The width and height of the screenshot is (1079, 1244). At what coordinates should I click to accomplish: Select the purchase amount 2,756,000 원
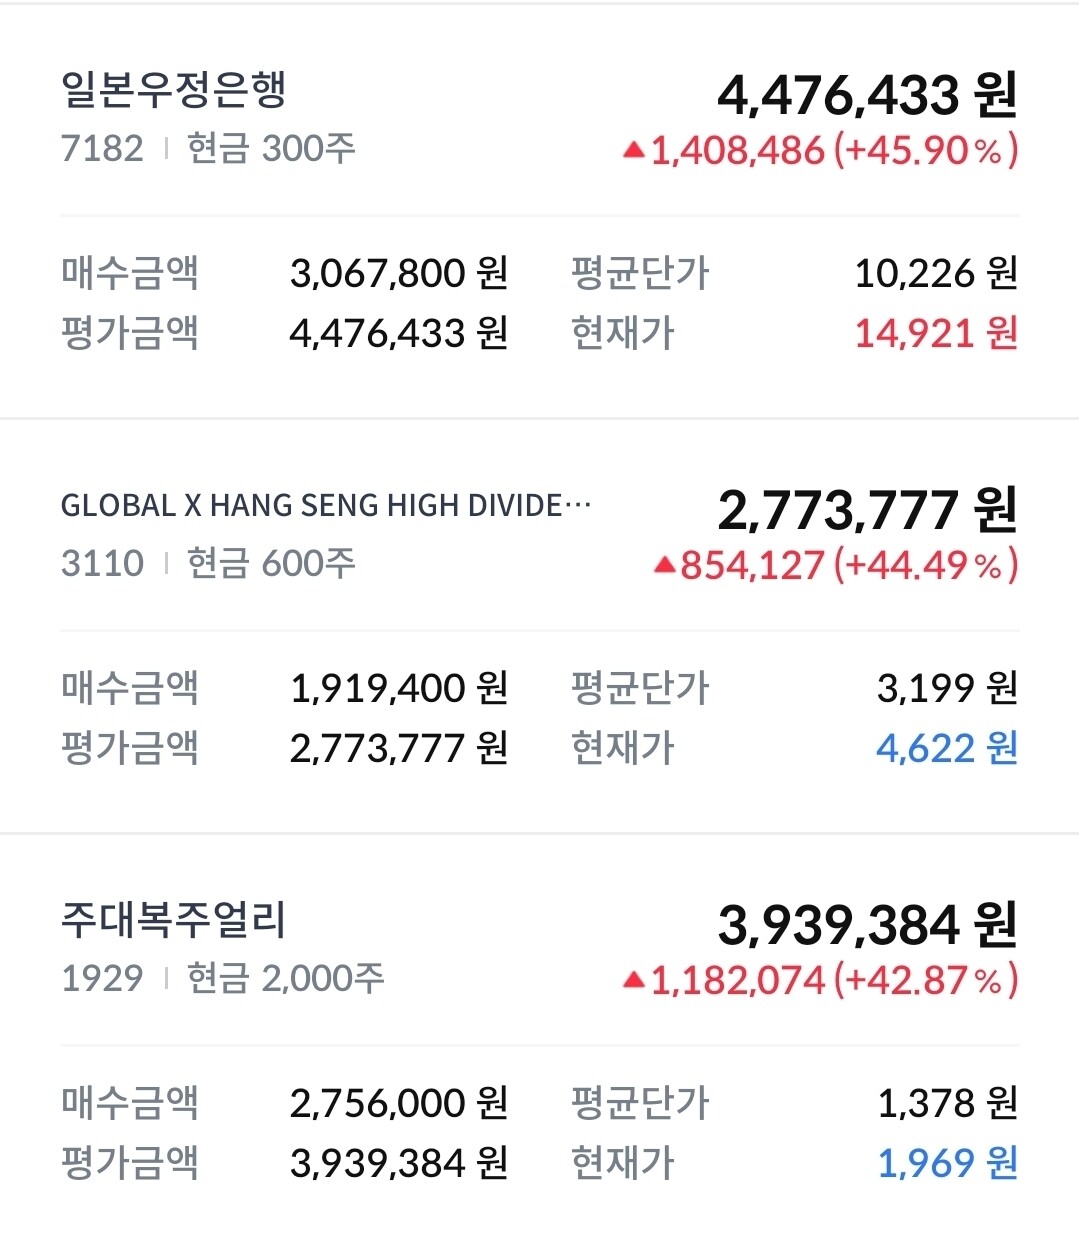pyautogui.click(x=399, y=1103)
